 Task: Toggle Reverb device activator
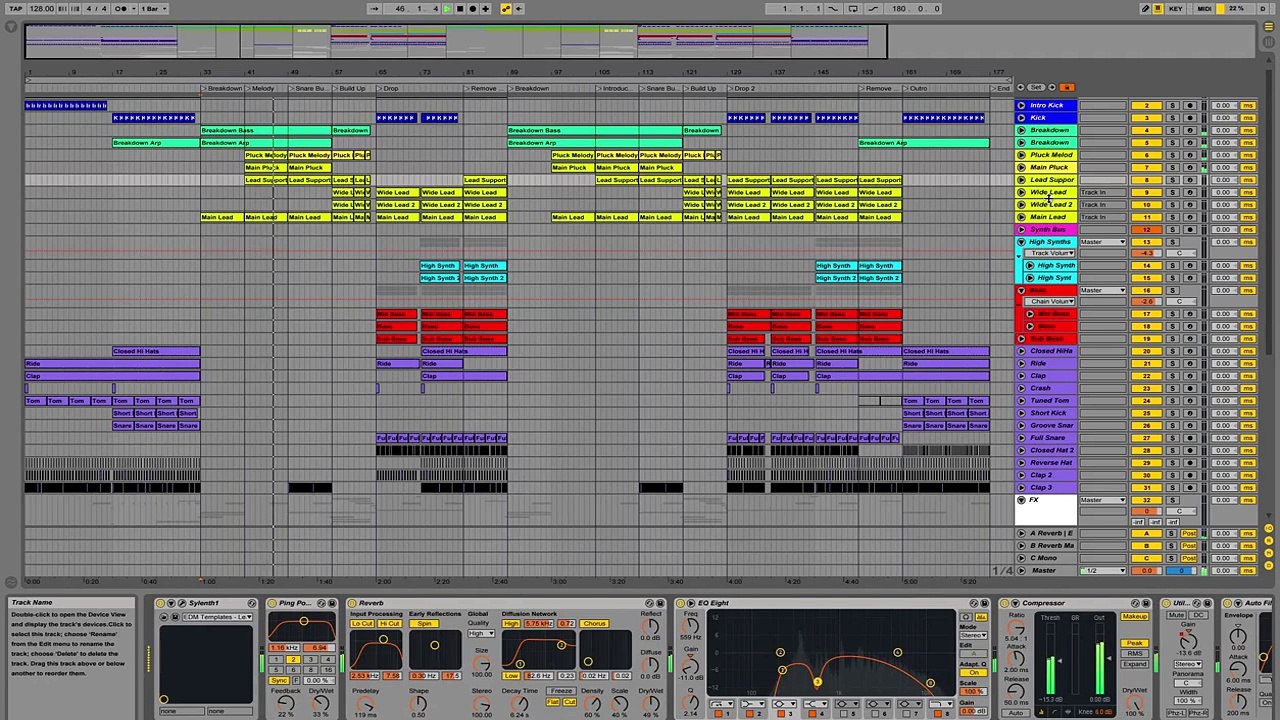(352, 603)
